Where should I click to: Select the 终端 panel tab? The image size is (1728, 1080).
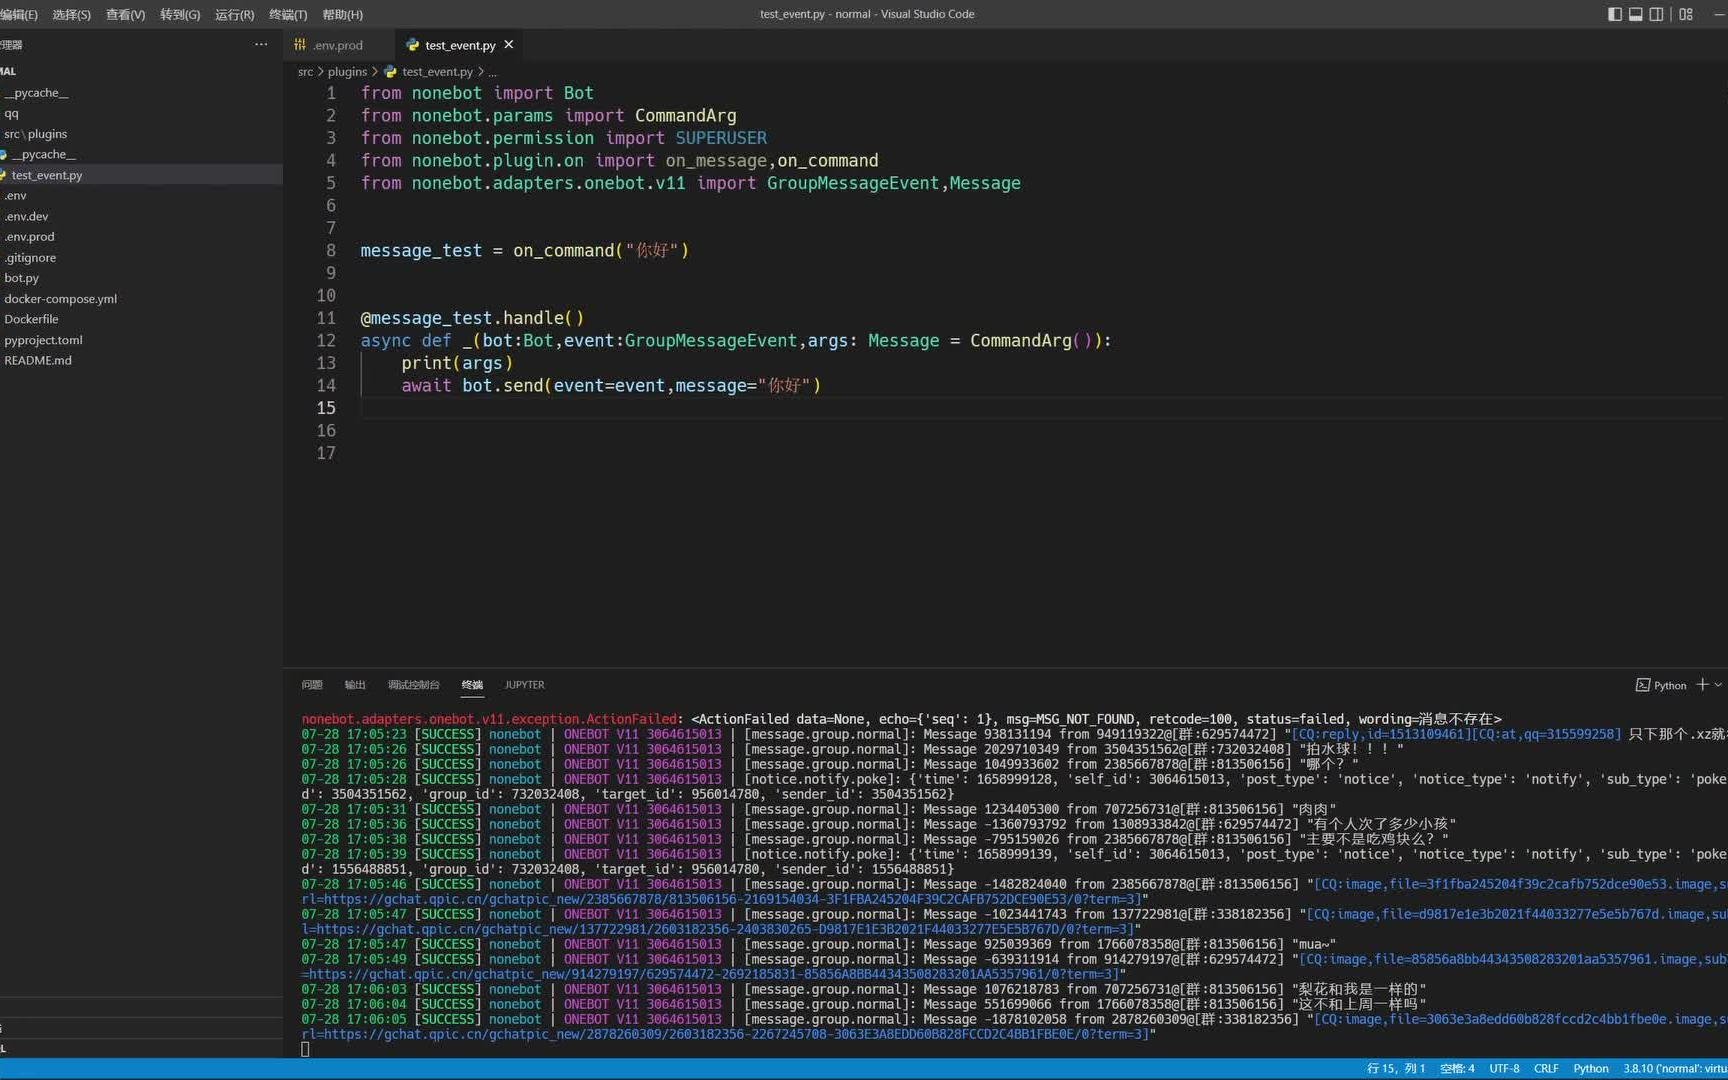point(472,685)
